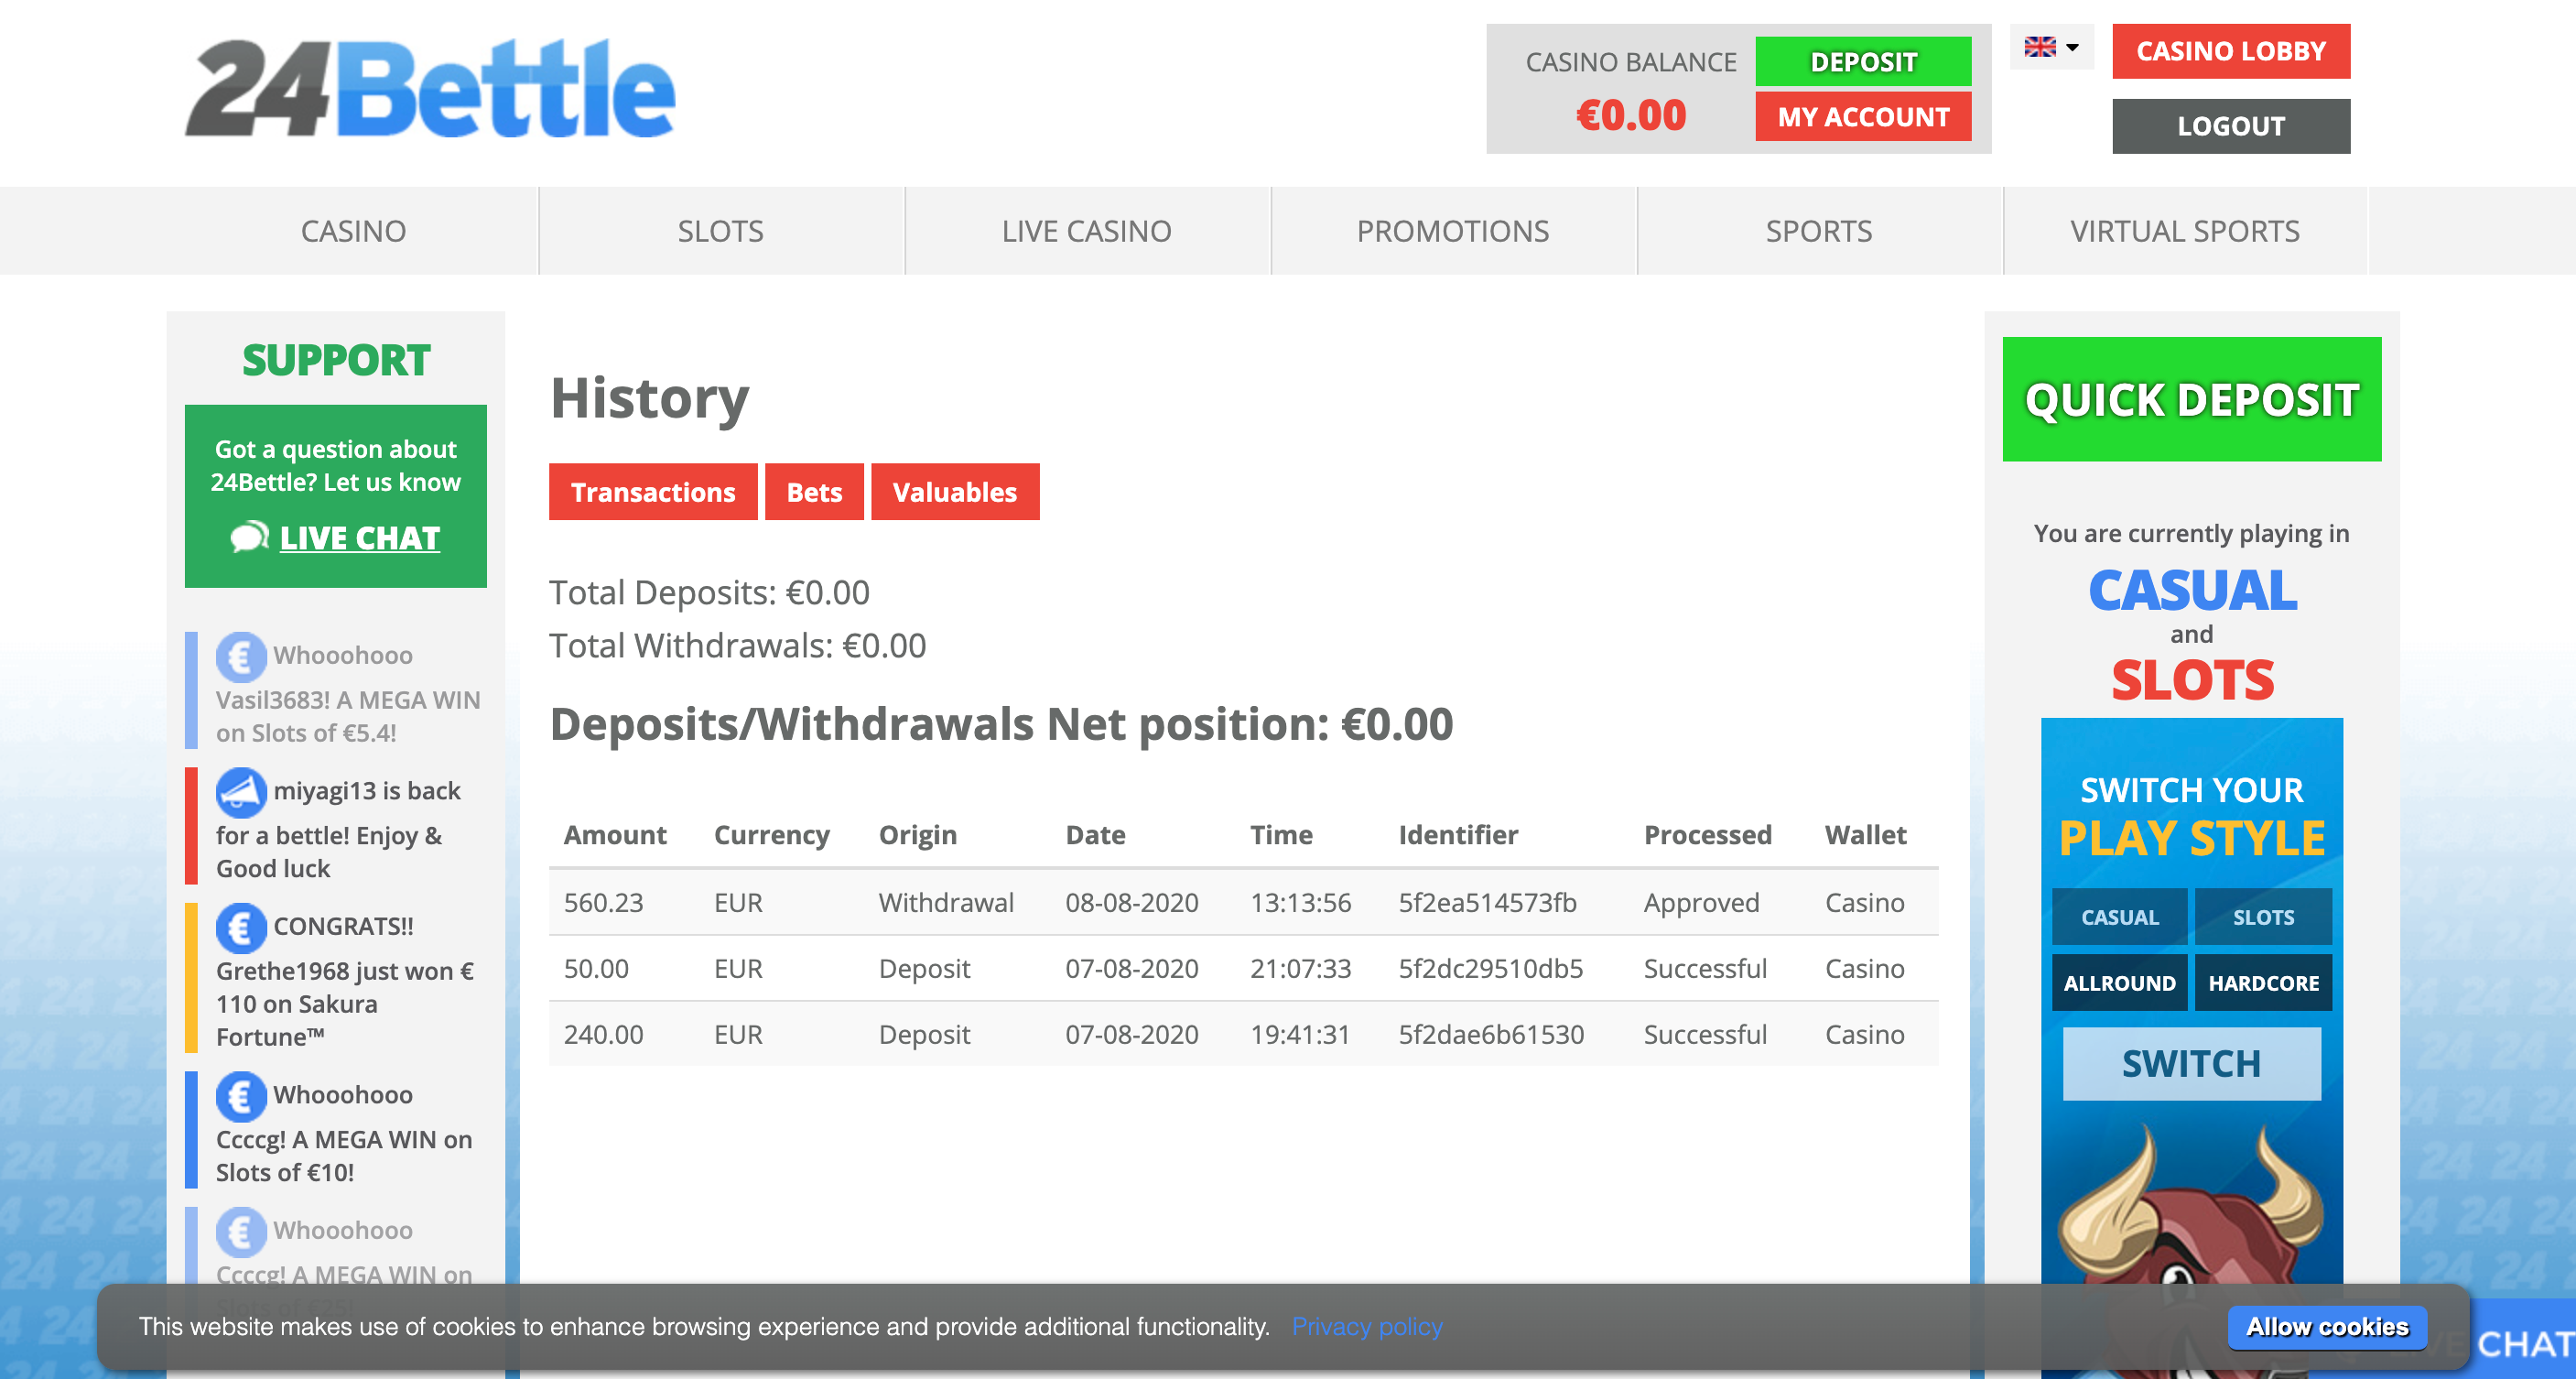The image size is (2576, 1379).
Task: Click the Amount column header
Action: tap(614, 835)
